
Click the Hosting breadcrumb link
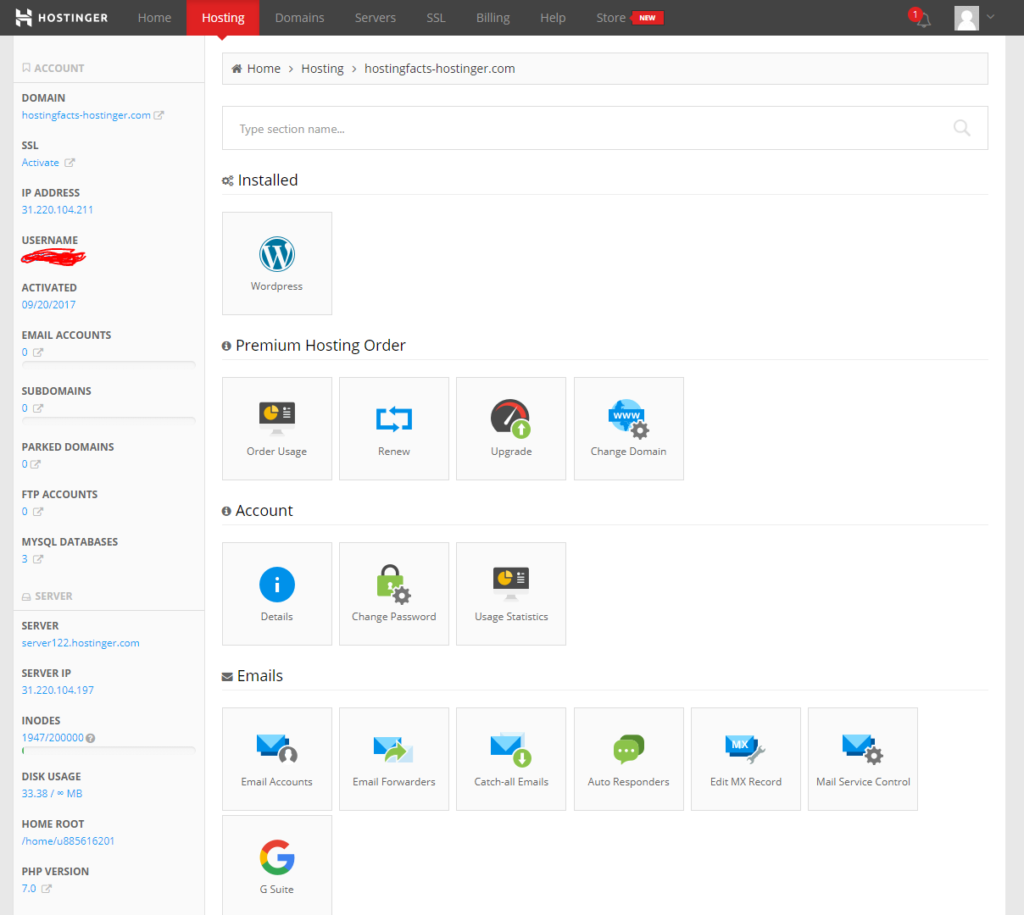(322, 69)
